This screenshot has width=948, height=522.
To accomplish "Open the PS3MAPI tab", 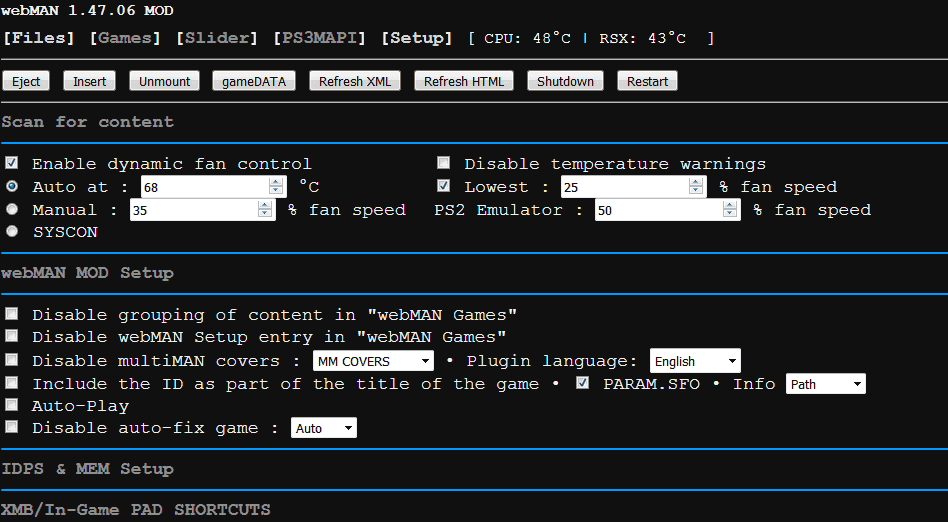I will (319, 38).
